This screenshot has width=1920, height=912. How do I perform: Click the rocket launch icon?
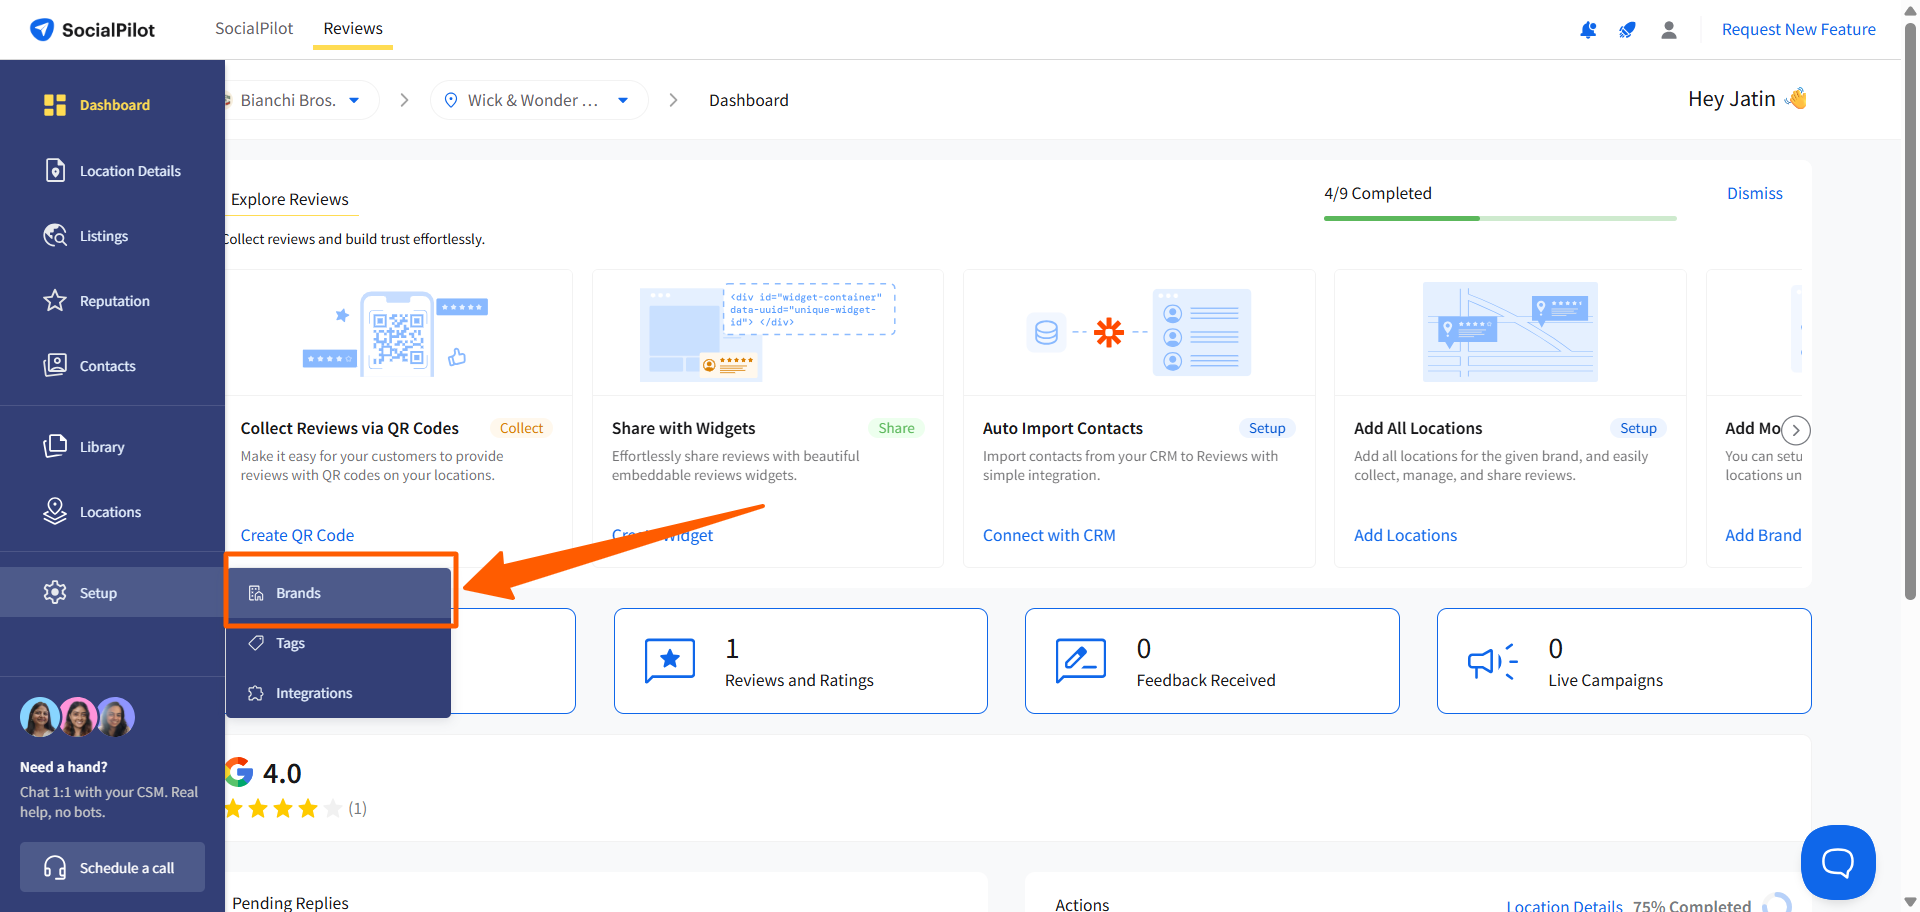click(1628, 30)
